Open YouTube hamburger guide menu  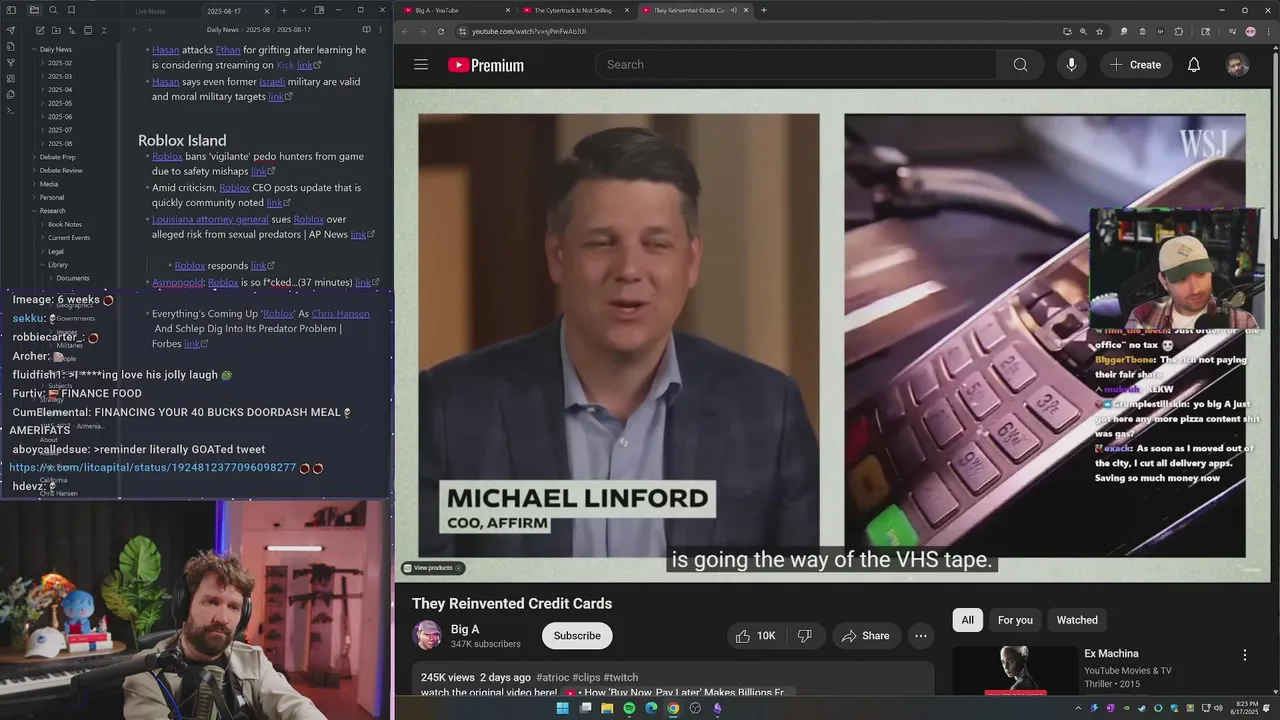pyautogui.click(x=421, y=64)
